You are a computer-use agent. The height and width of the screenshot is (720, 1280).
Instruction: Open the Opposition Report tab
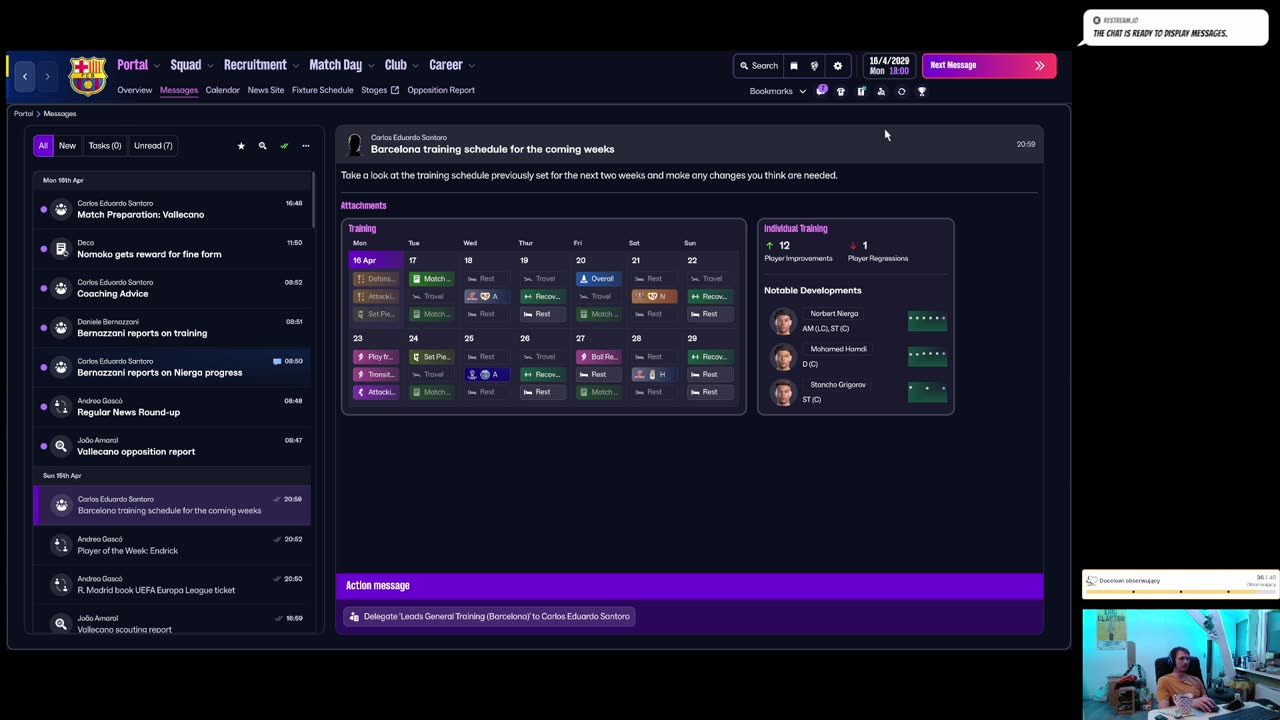pos(441,90)
